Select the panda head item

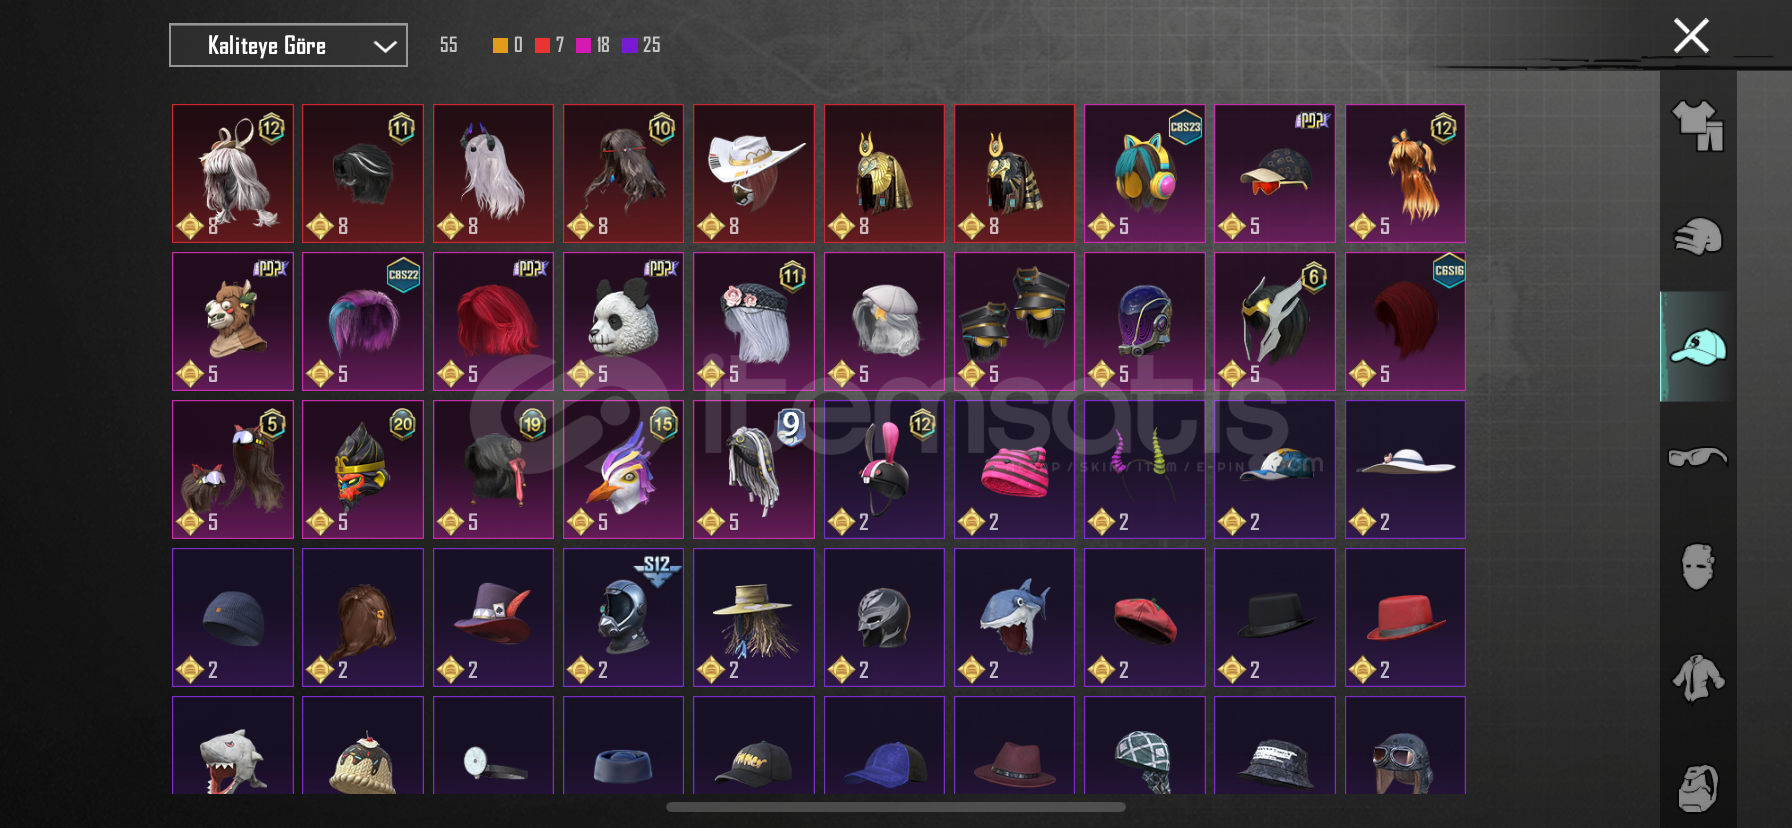pos(623,321)
